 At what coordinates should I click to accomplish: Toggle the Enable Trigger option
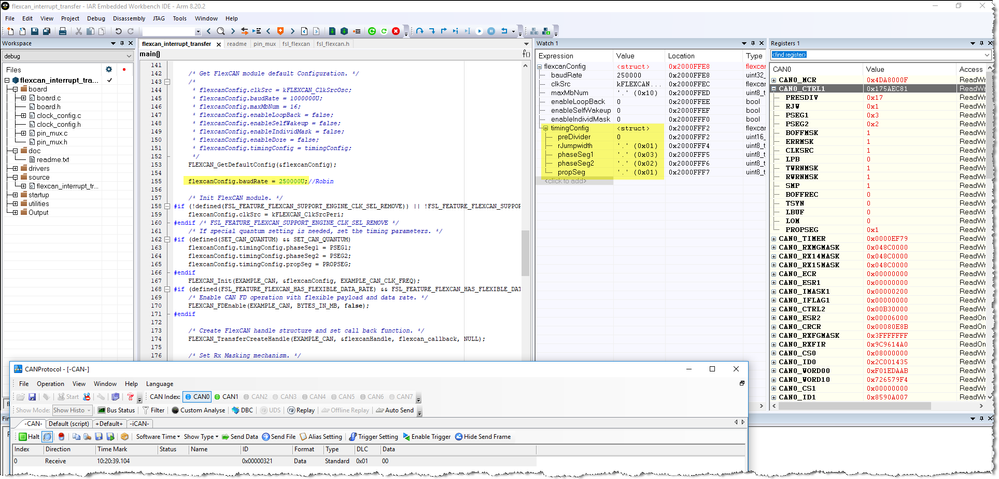(427, 437)
